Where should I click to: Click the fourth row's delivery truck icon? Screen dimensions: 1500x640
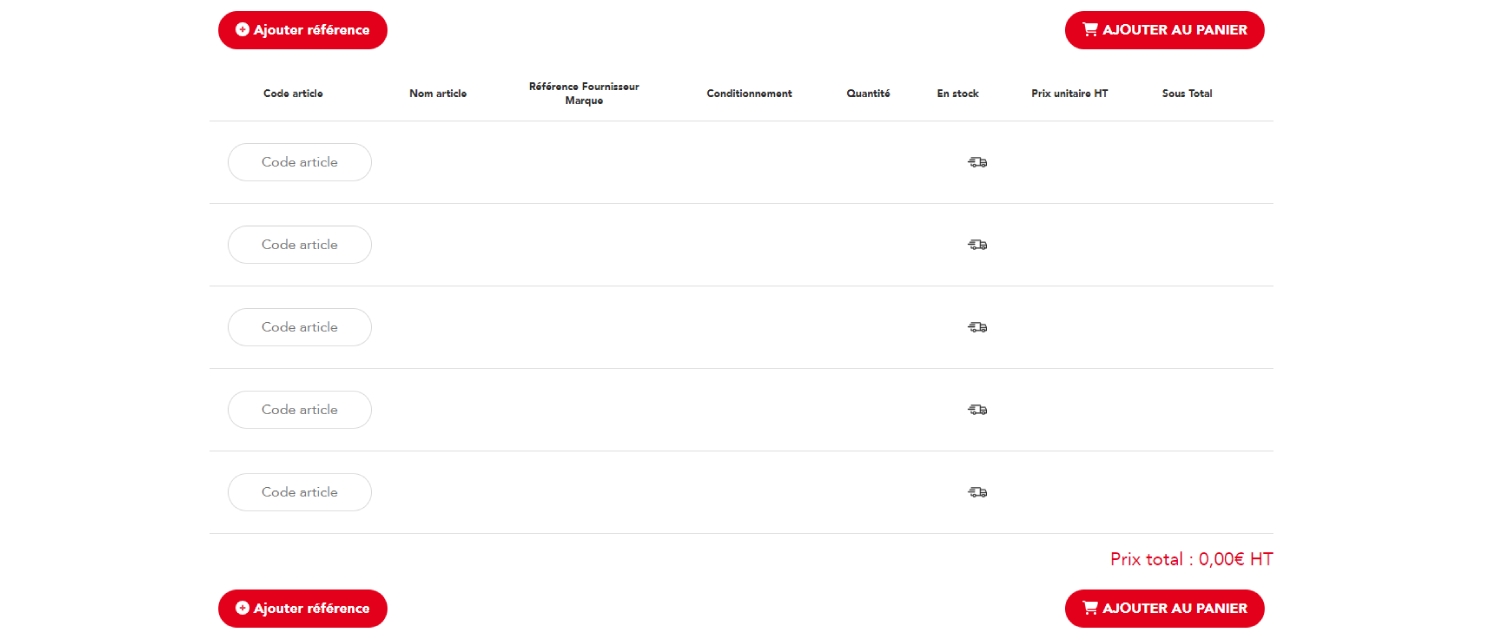point(977,410)
